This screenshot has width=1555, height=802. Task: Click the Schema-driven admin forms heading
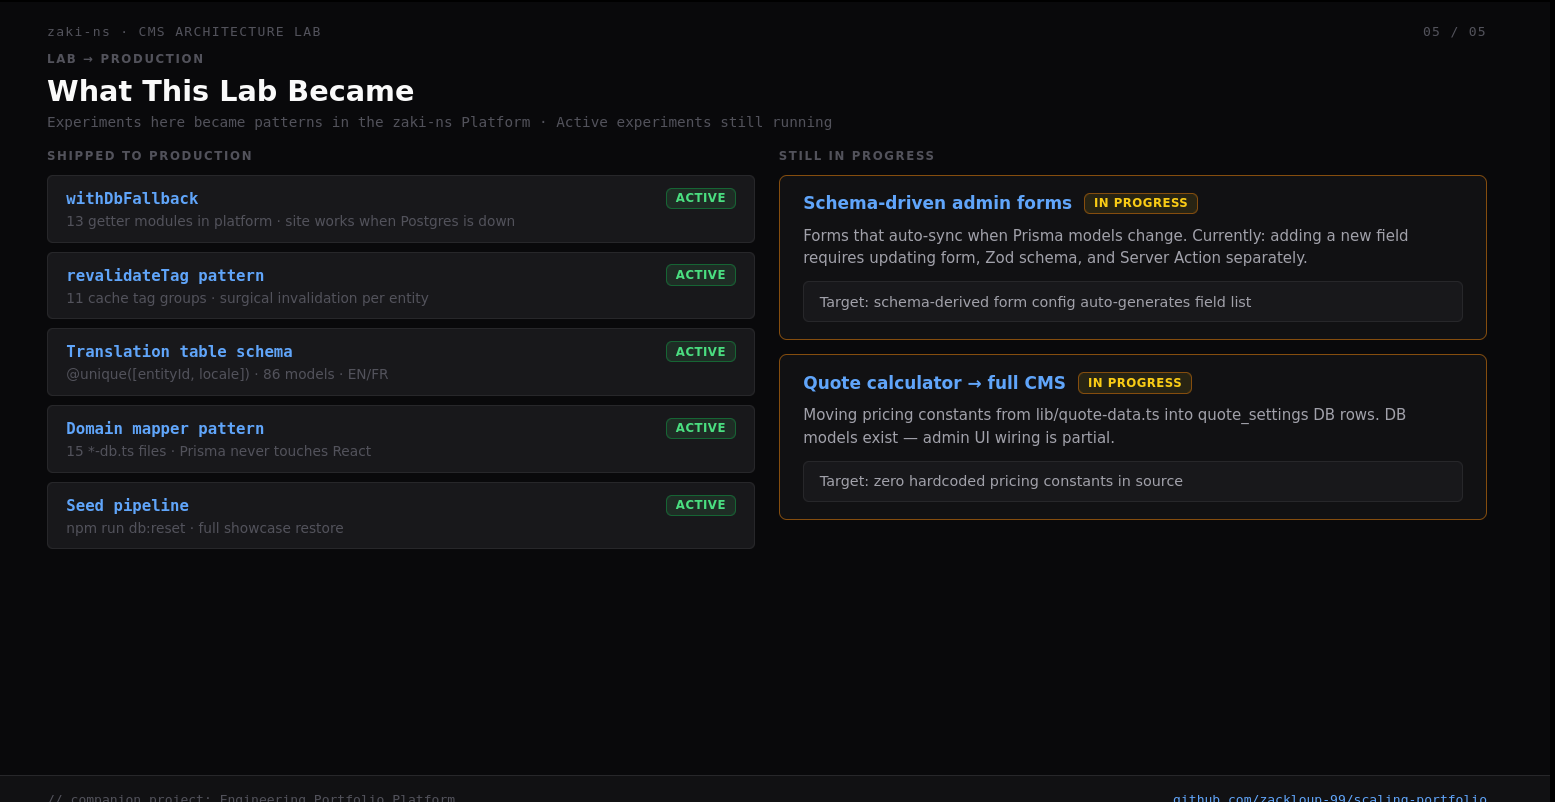(x=937, y=203)
